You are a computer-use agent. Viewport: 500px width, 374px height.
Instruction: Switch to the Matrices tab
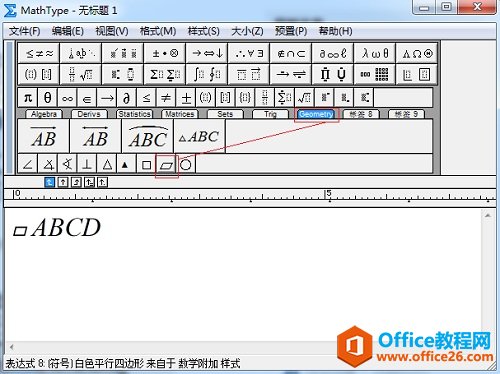pyautogui.click(x=180, y=114)
